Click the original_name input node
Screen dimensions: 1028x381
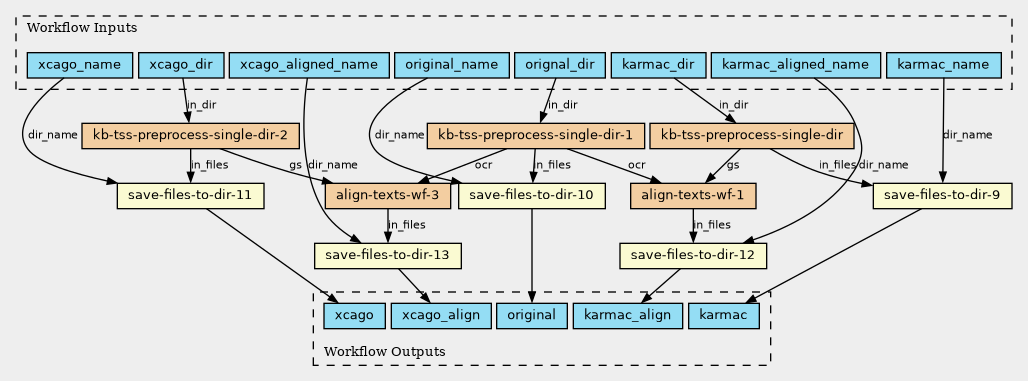coord(452,65)
